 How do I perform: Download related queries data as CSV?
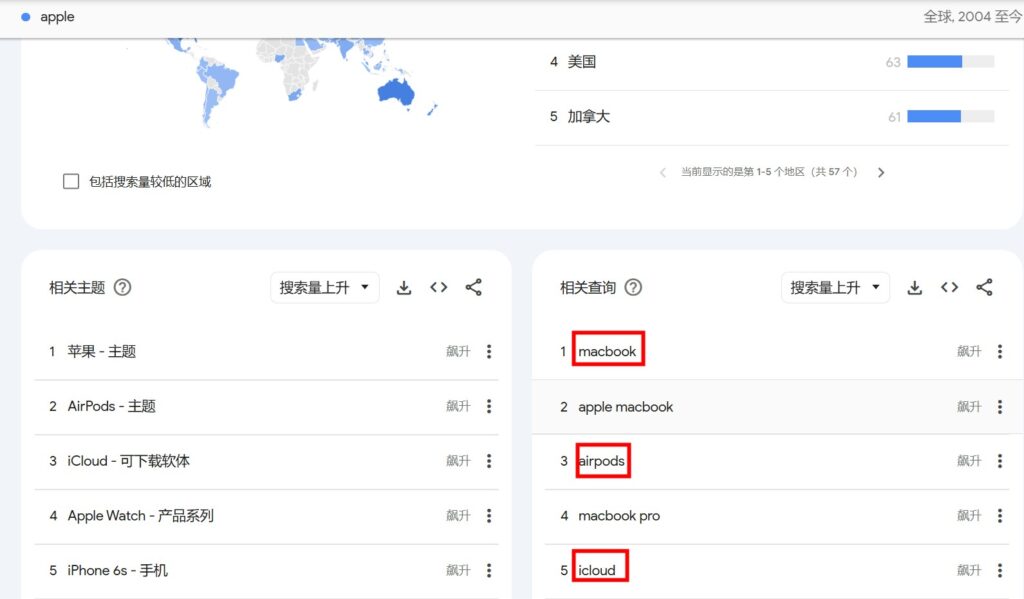pos(915,287)
